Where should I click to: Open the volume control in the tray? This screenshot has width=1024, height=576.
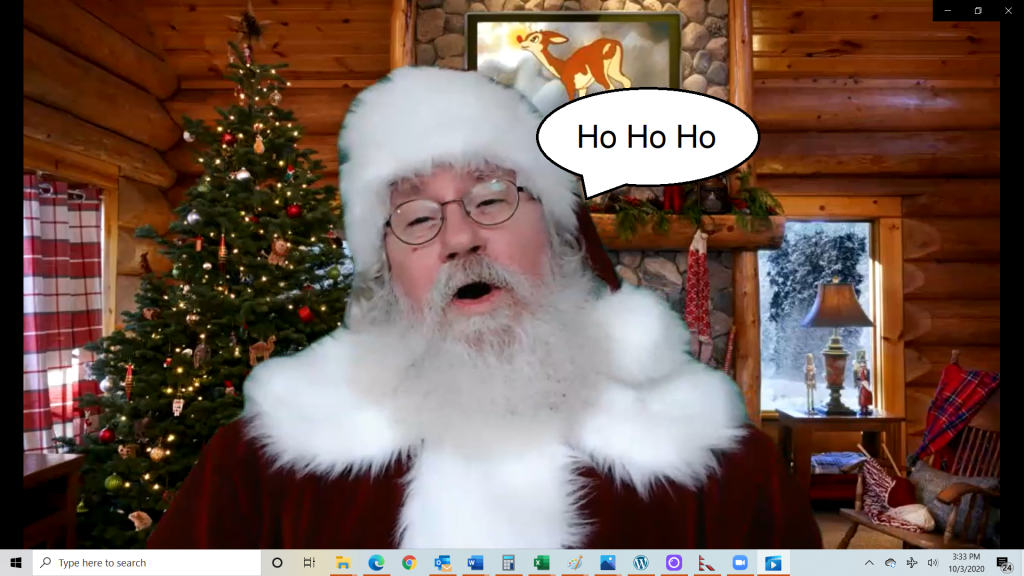pyautogui.click(x=932, y=563)
